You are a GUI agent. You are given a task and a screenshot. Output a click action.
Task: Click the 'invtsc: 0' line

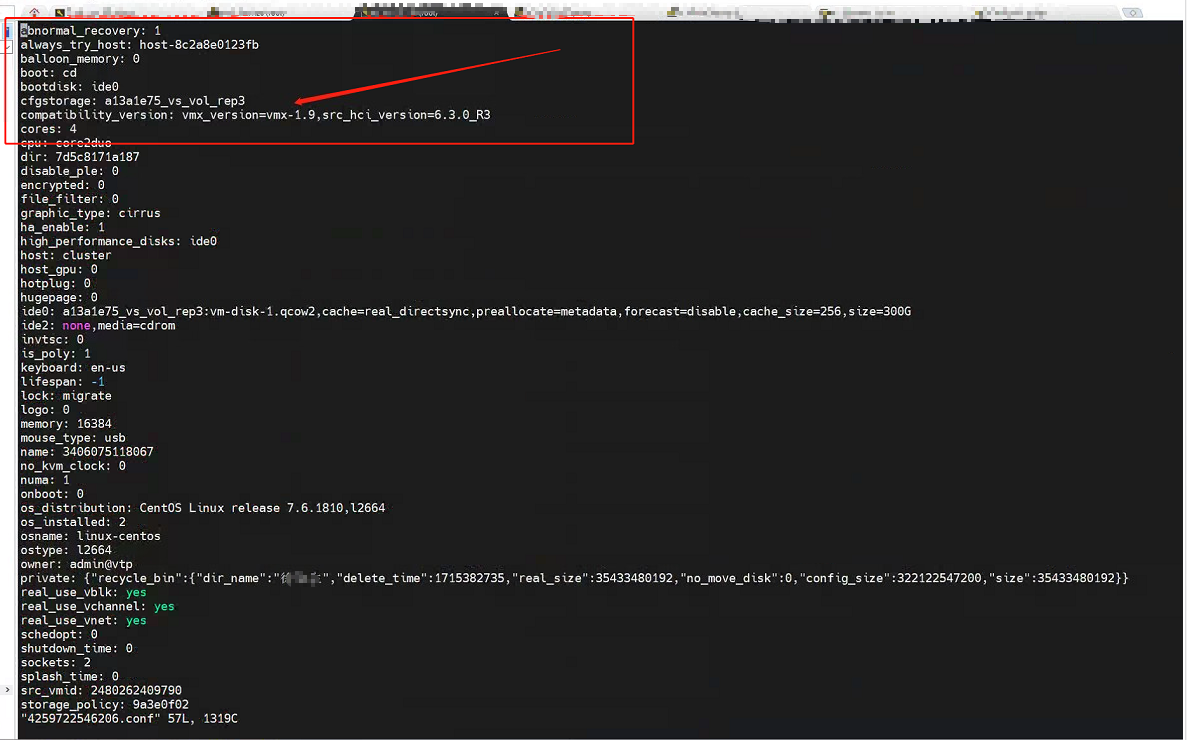pos(52,340)
